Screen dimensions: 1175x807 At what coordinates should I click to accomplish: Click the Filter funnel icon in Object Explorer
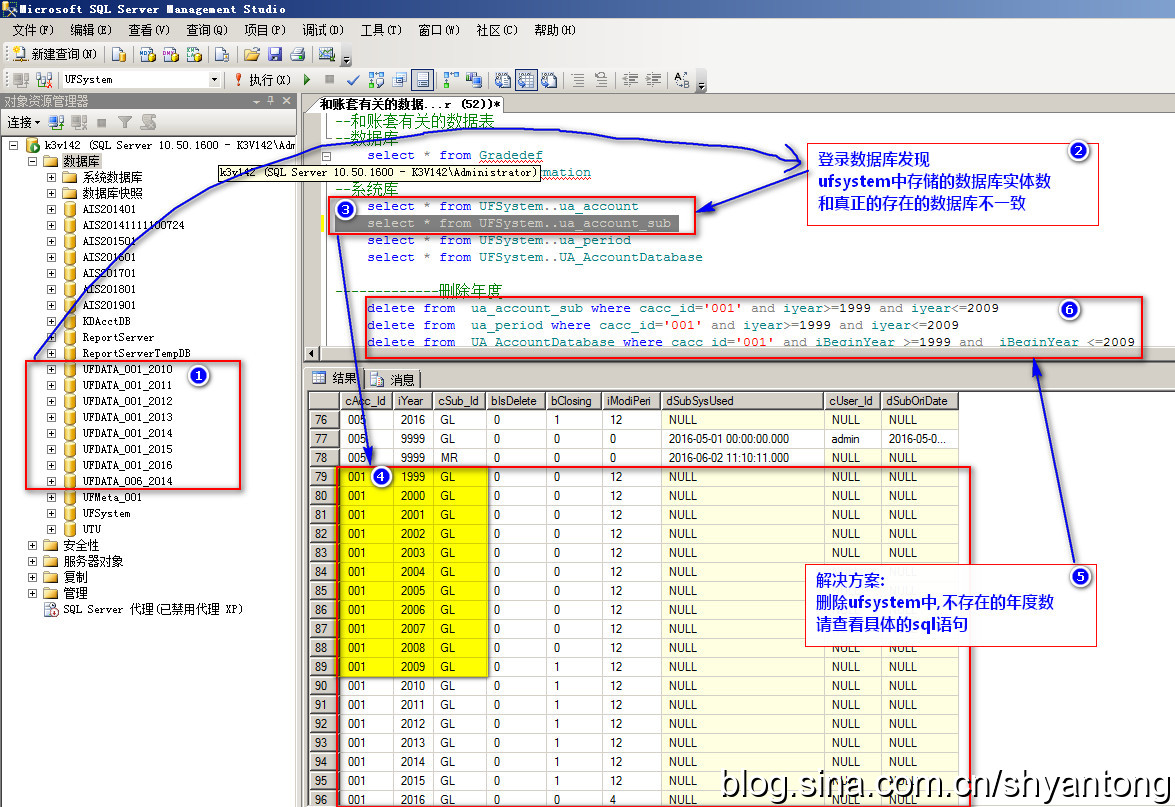click(x=125, y=122)
